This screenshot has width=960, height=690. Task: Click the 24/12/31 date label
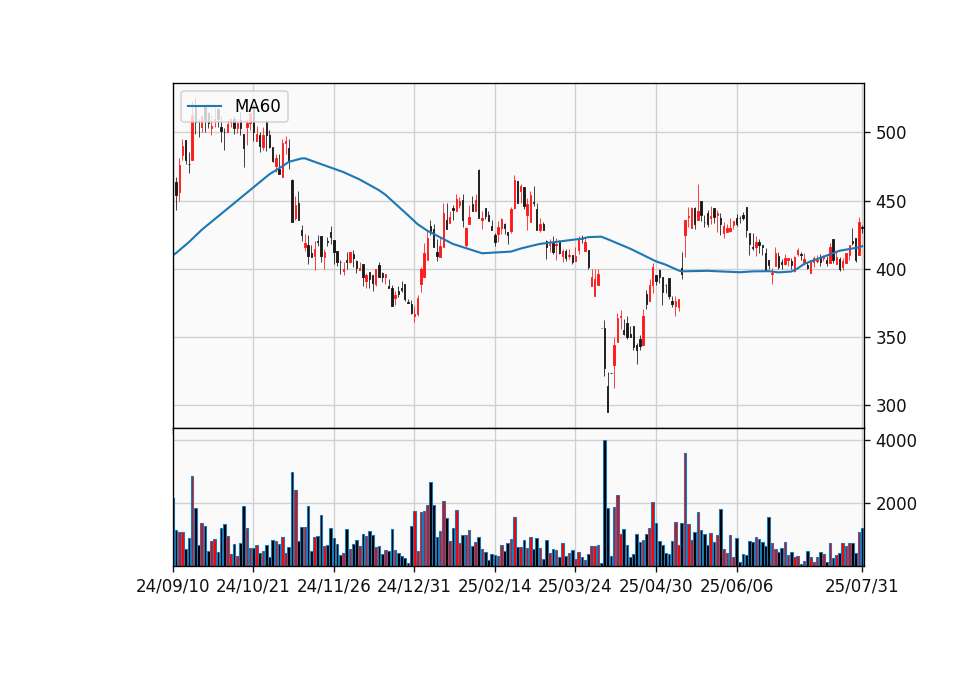click(414, 586)
